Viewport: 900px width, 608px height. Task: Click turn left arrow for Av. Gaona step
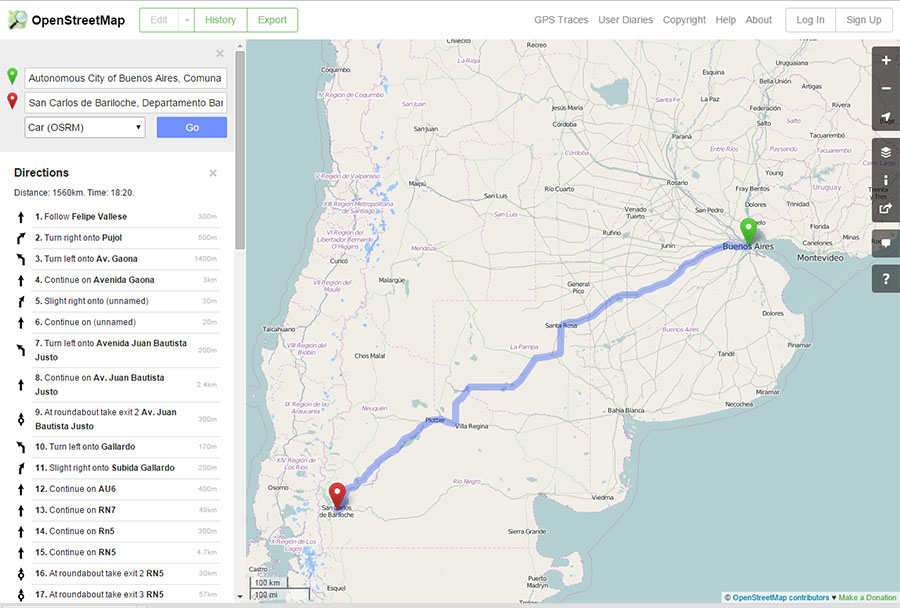pyautogui.click(x=21, y=259)
